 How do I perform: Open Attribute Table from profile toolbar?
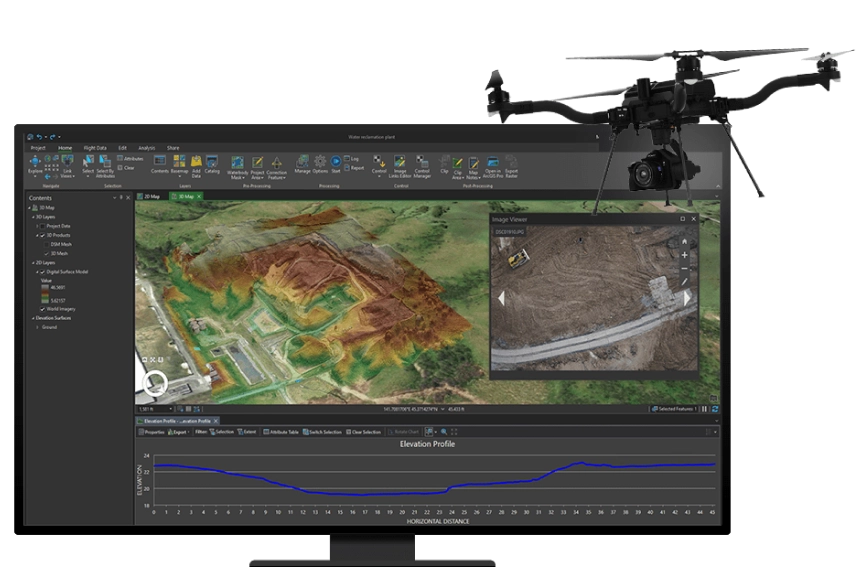(x=283, y=432)
